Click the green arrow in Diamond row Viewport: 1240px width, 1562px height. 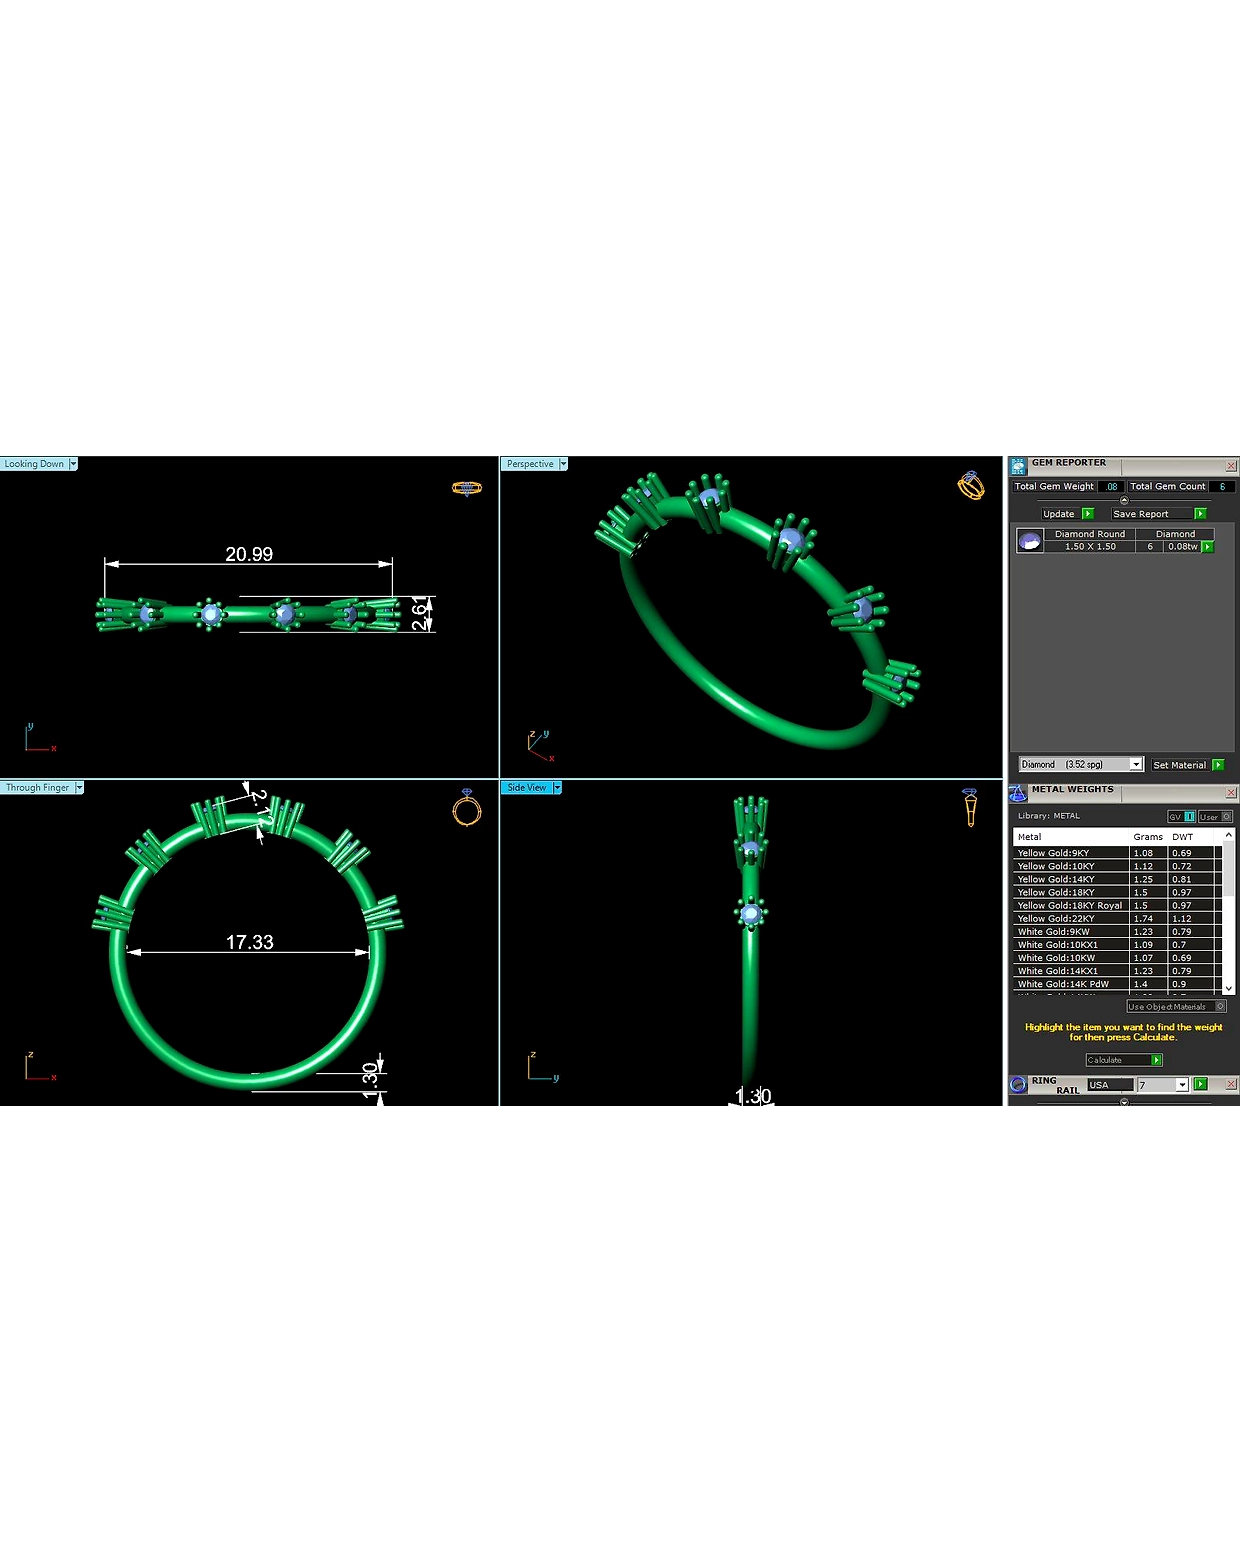[1208, 547]
